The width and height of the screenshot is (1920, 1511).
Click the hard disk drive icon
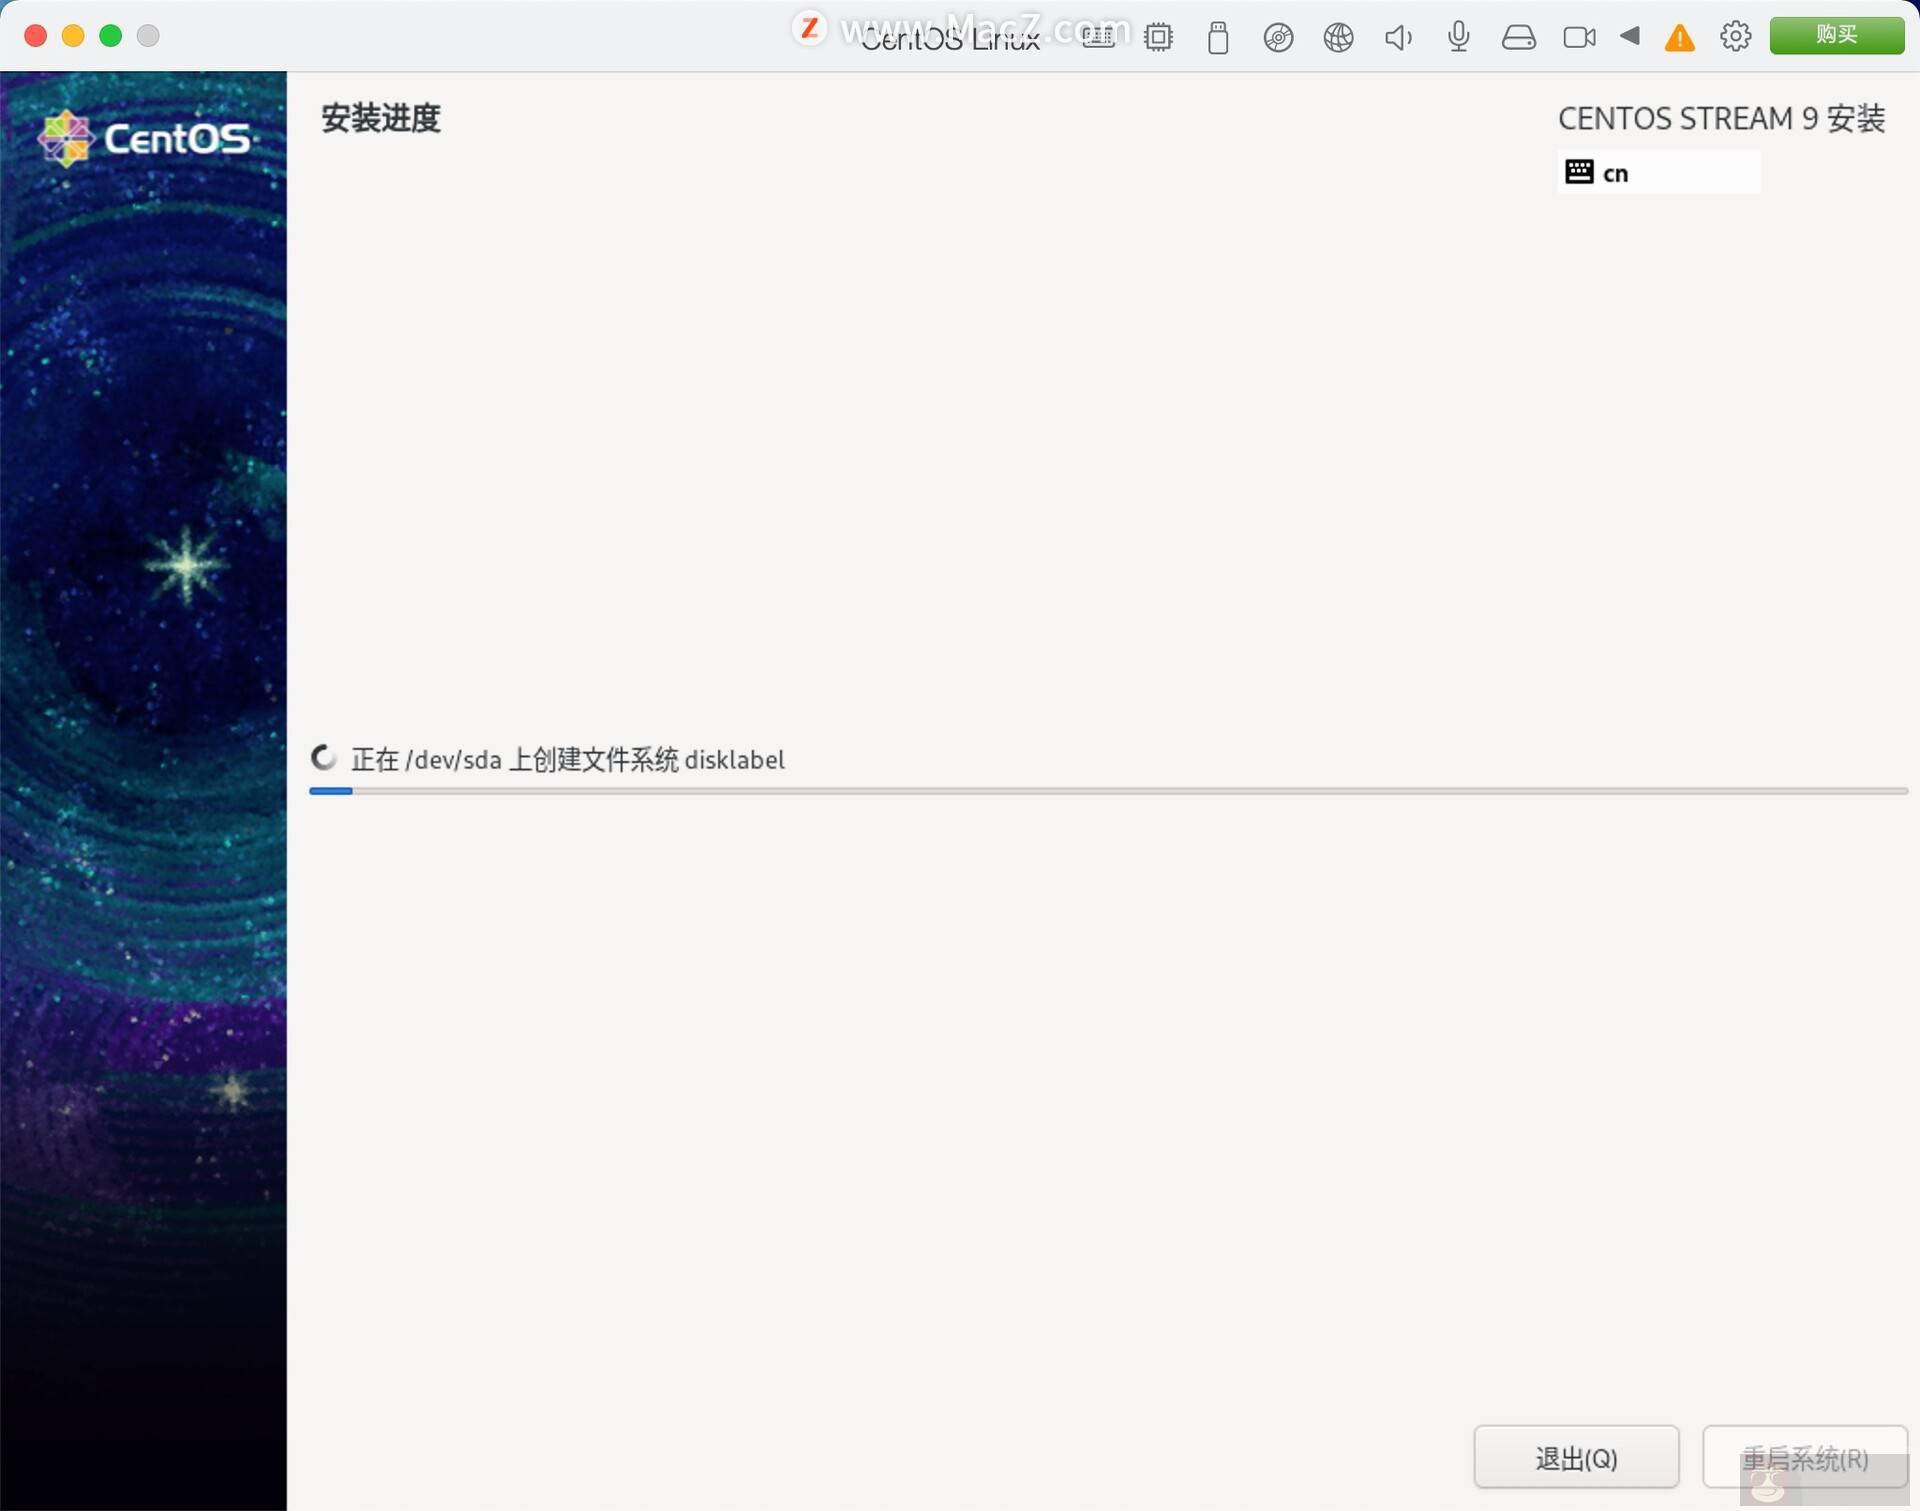[1518, 38]
